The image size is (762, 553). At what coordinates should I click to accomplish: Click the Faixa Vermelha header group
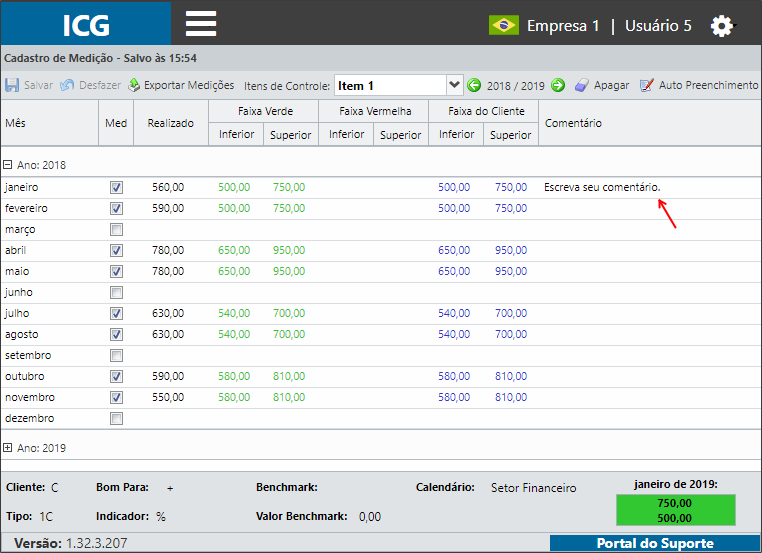click(375, 111)
